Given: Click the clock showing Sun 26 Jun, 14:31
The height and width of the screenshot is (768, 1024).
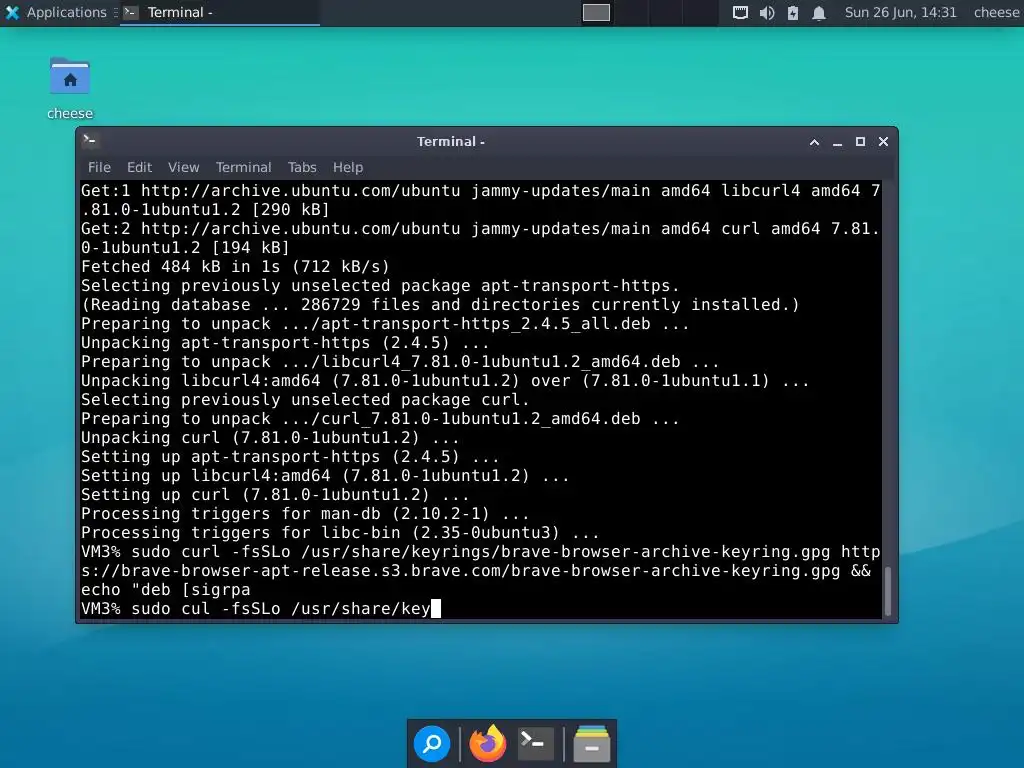Looking at the screenshot, I should coord(900,12).
